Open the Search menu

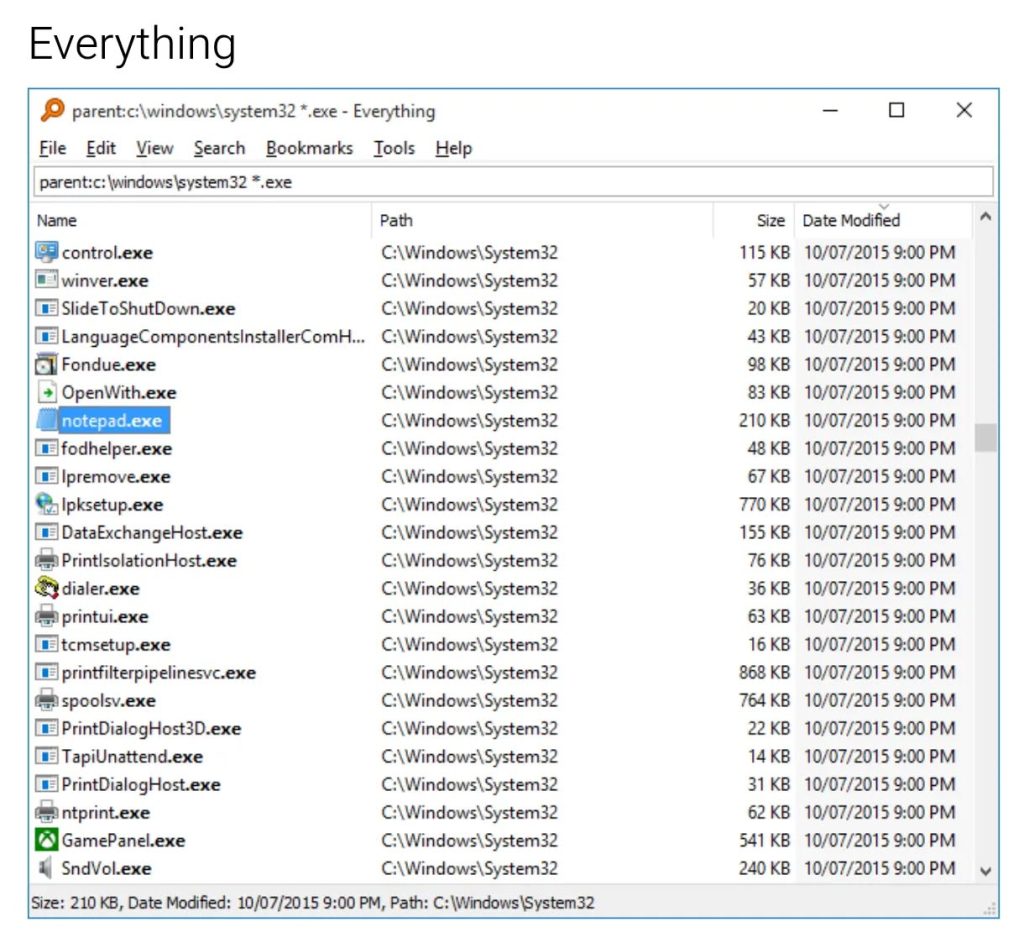point(219,148)
